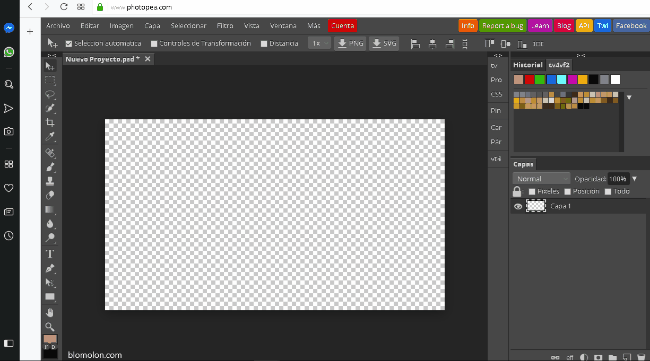The image size is (650, 361).
Task: Open the Blog link button
Action: point(564,26)
